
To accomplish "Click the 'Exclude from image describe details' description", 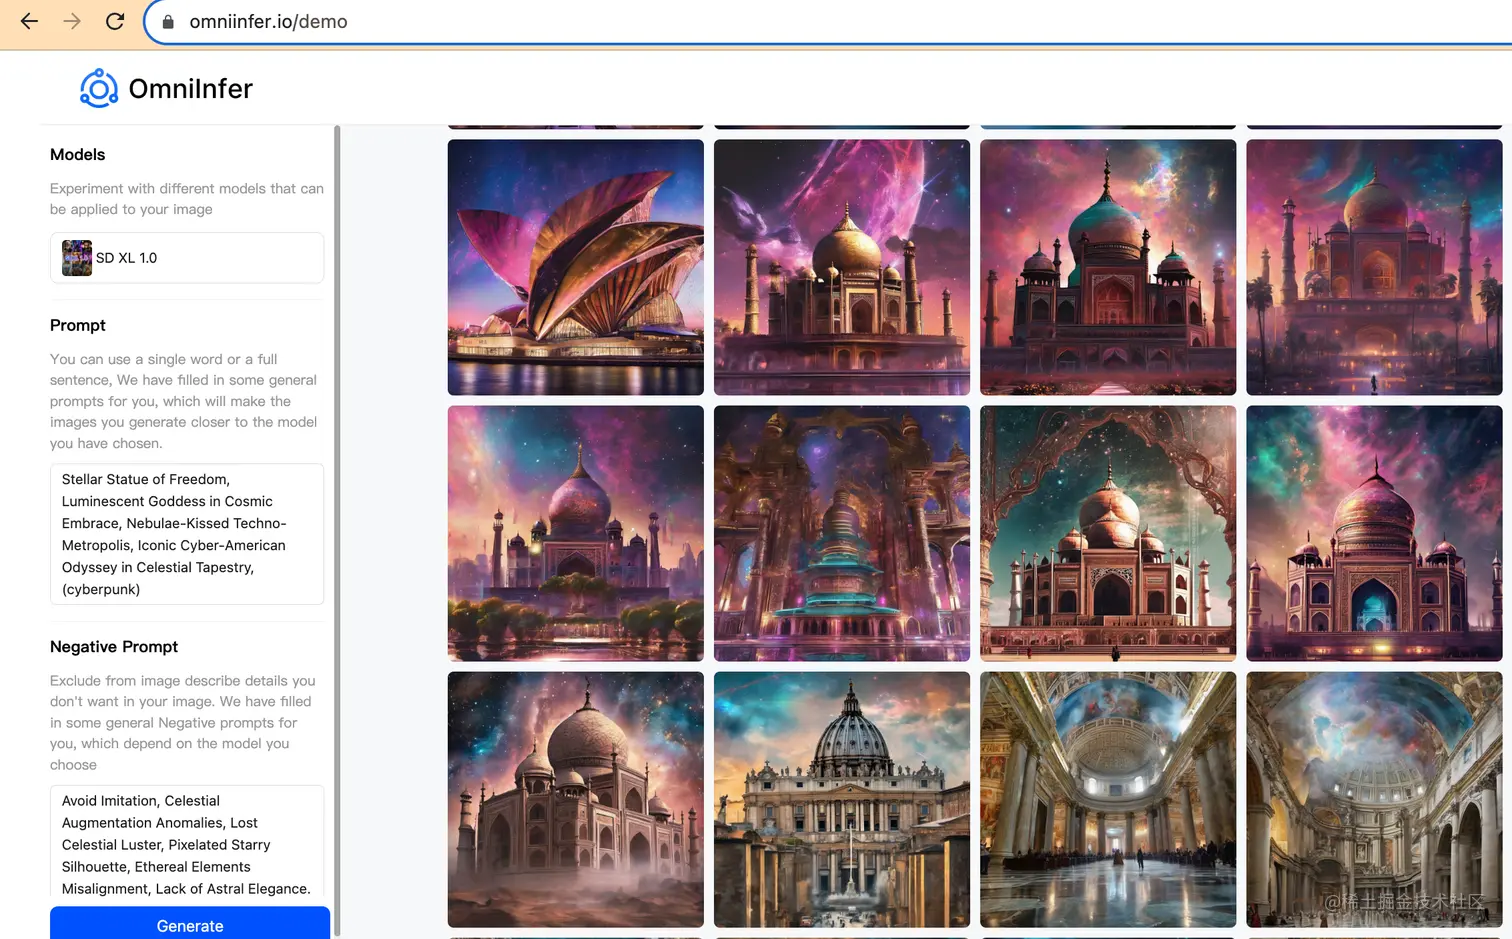I will 183,723.
